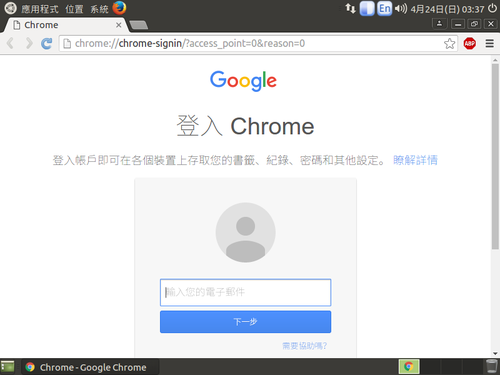Open the Adblock Plus extension icon

tap(470, 43)
